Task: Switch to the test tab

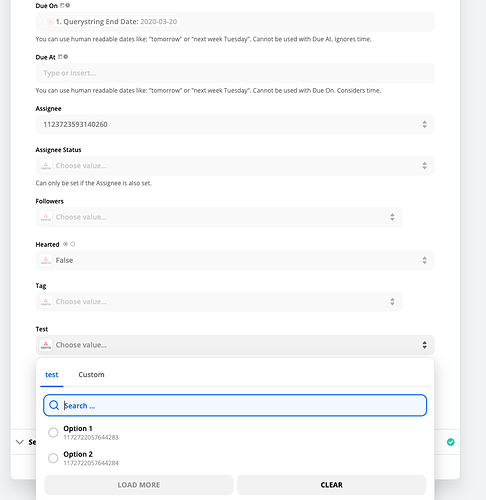Action: [52, 375]
